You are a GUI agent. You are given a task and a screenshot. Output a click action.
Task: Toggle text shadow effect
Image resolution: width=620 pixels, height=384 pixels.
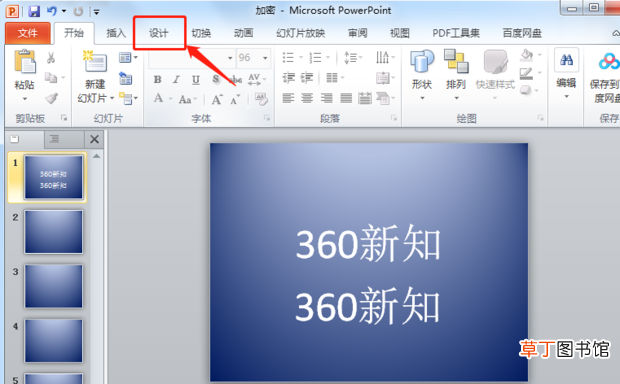point(215,79)
